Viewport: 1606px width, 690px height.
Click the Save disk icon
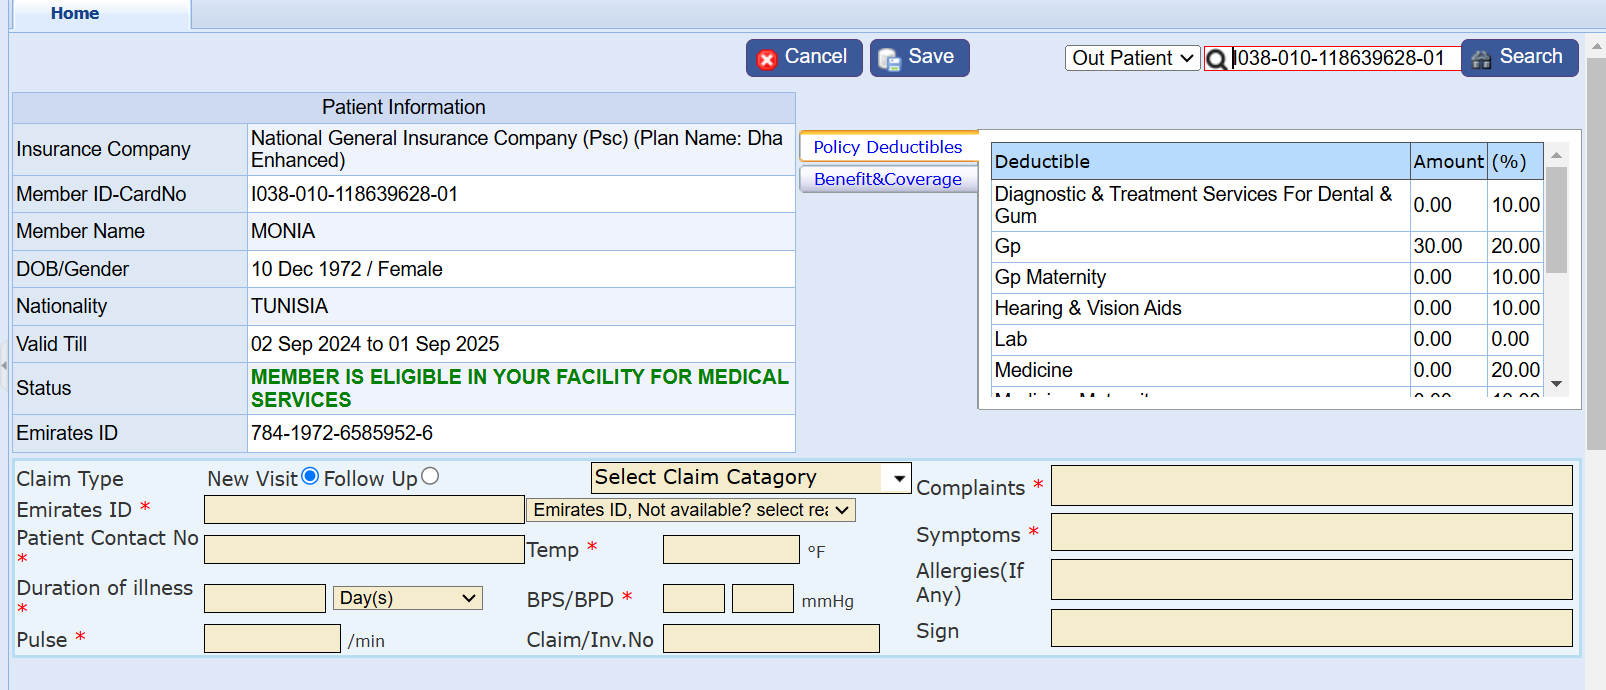(889, 60)
